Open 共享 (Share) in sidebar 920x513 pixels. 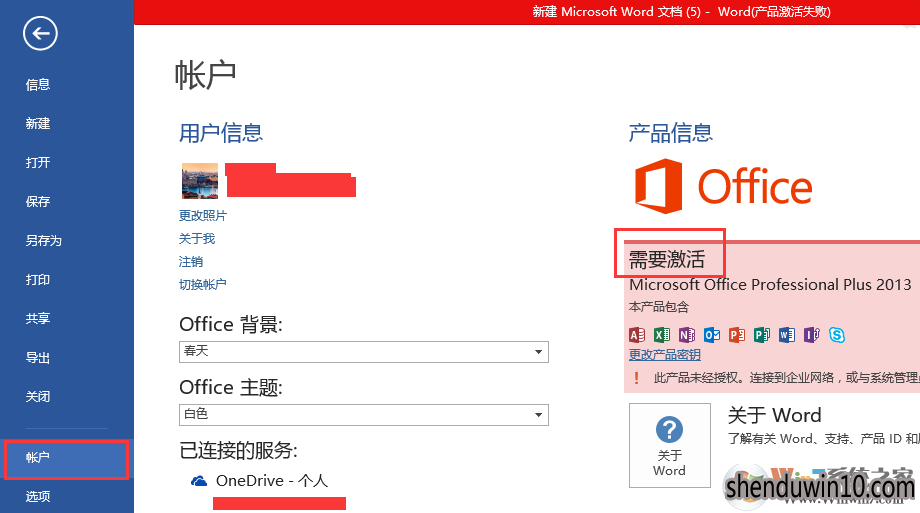(x=38, y=318)
